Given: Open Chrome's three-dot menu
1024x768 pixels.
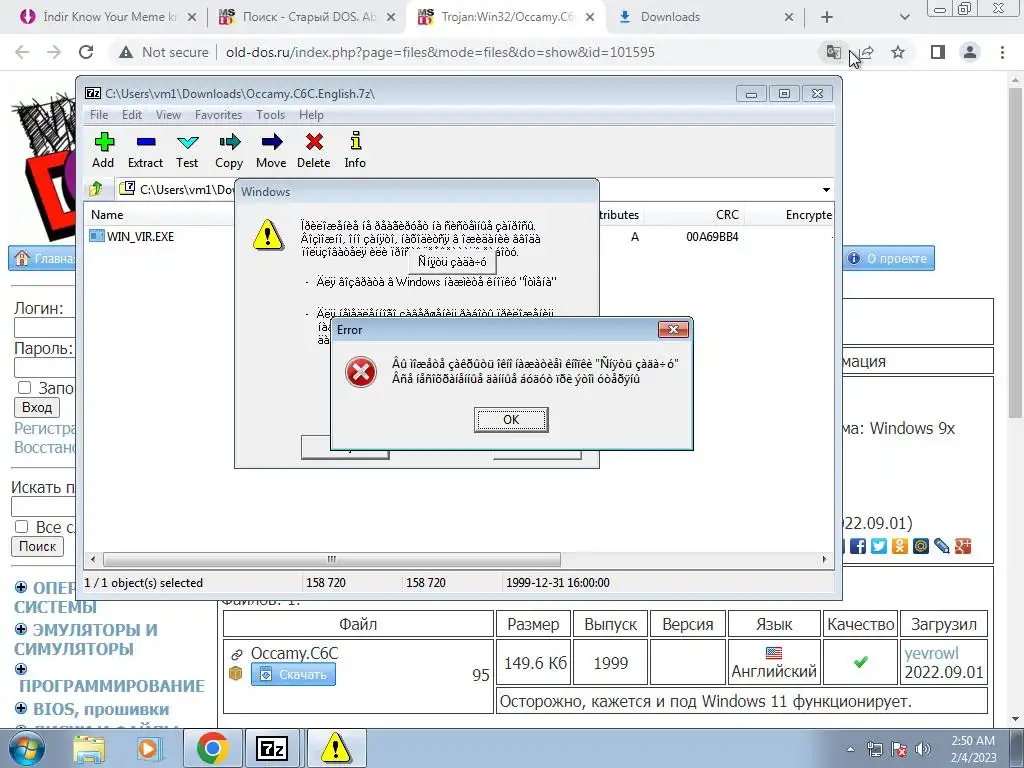Looking at the screenshot, I should click(1002, 52).
